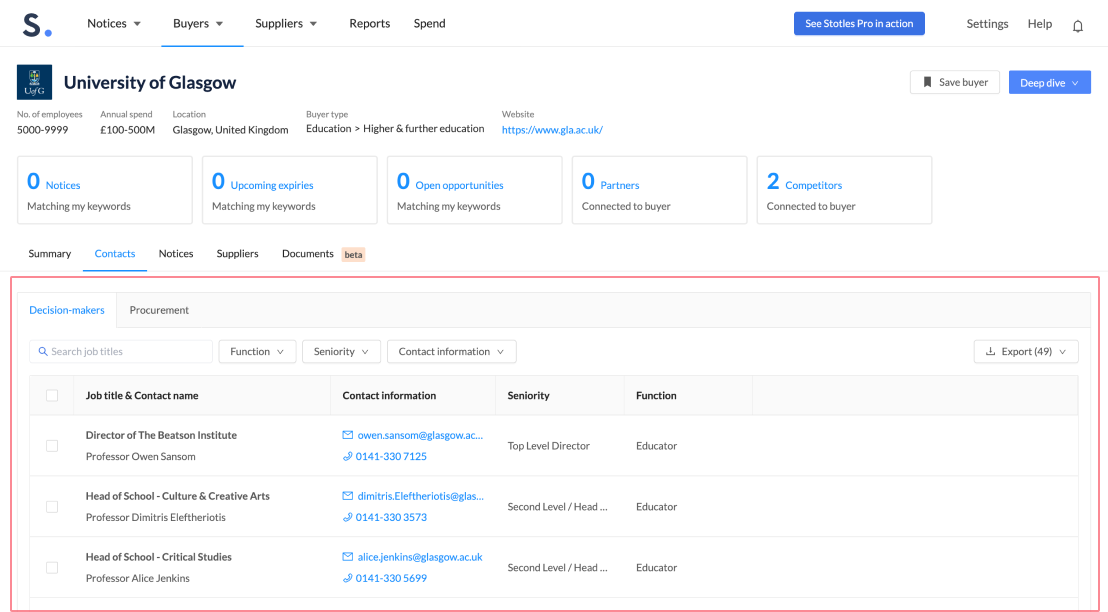Click the phone icon beside 0141-330 7125
Viewport: 1108px width, 612px height.
[348, 457]
